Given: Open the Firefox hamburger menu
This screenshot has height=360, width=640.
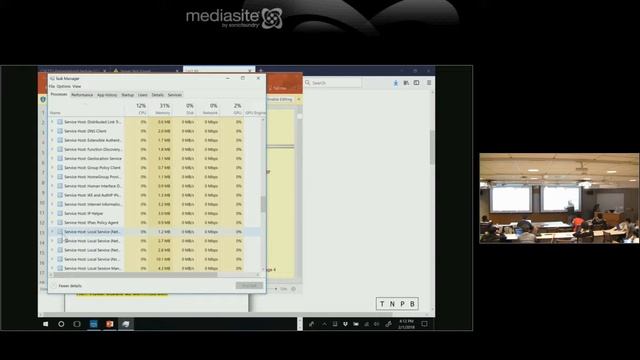Looking at the screenshot, I should [429, 83].
